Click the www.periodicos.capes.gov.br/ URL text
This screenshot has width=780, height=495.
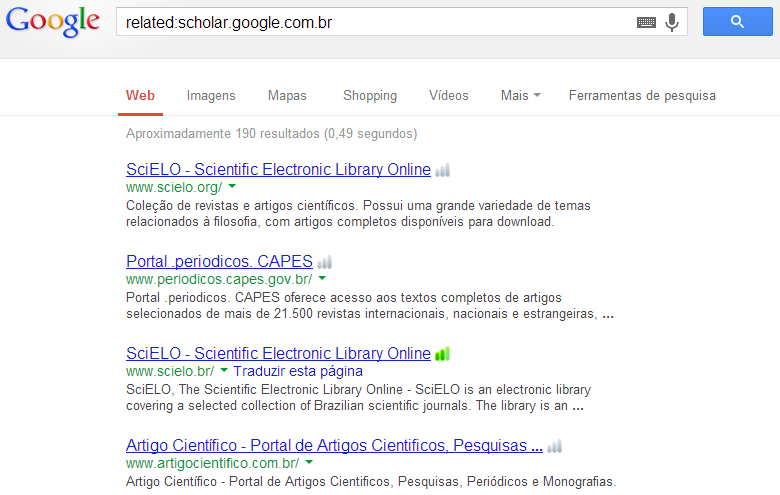pos(219,280)
